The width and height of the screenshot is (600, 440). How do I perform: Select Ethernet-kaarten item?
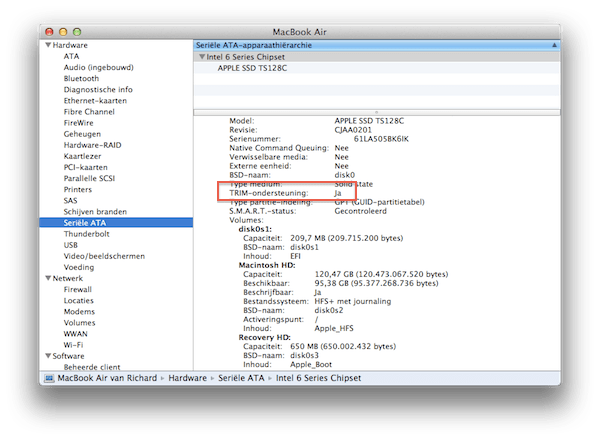point(95,101)
